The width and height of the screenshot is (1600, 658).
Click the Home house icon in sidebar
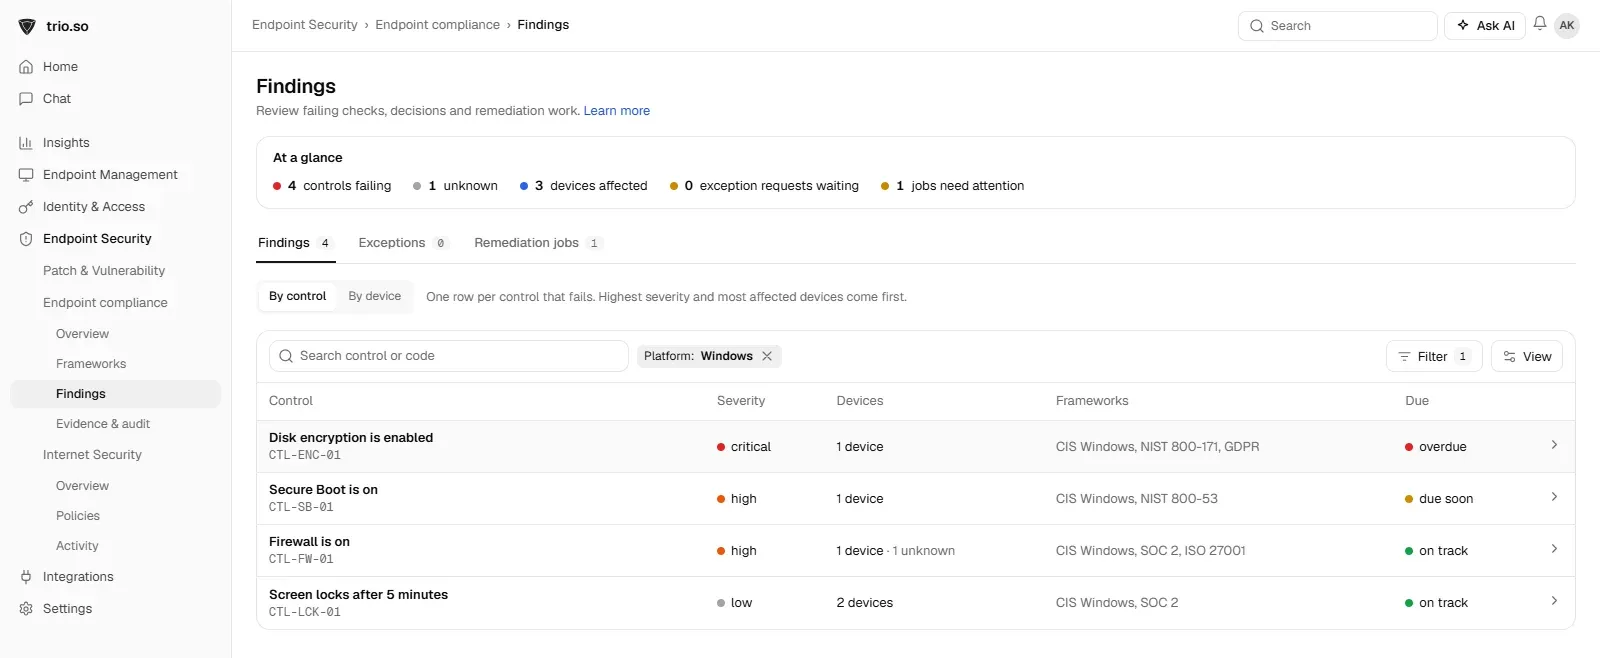[x=26, y=67]
